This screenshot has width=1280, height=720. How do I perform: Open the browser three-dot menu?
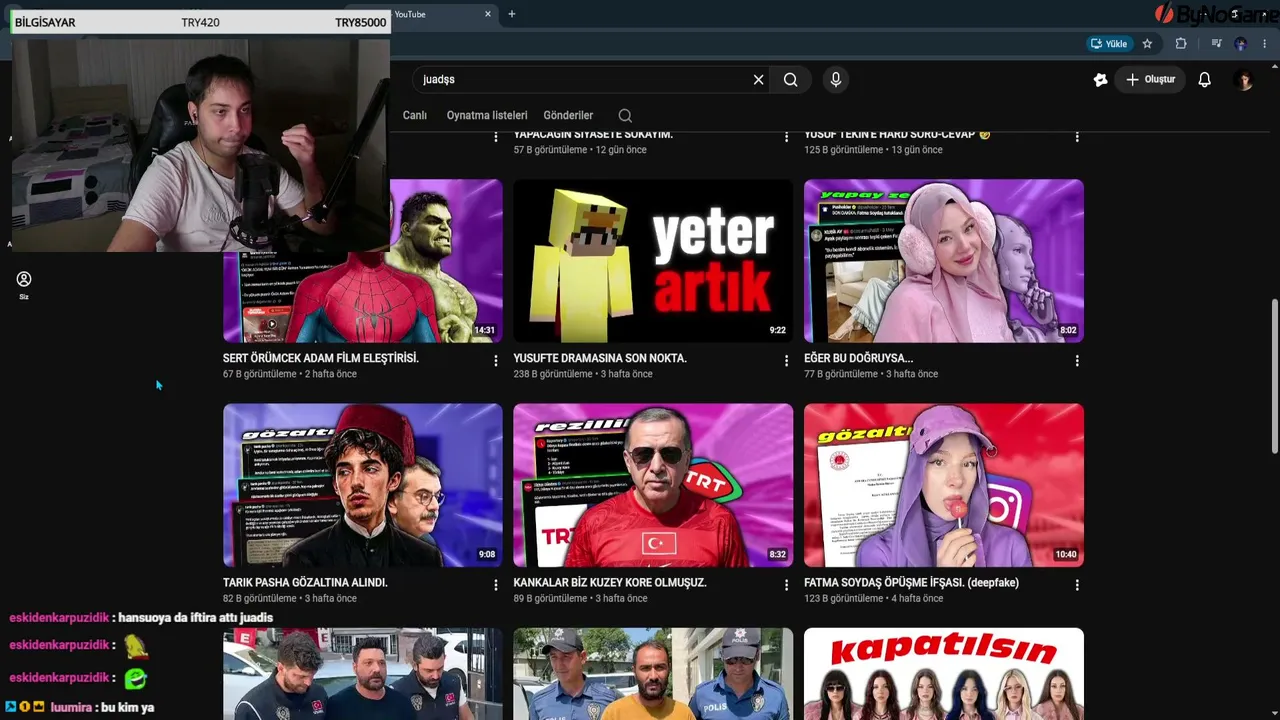click(x=1265, y=44)
